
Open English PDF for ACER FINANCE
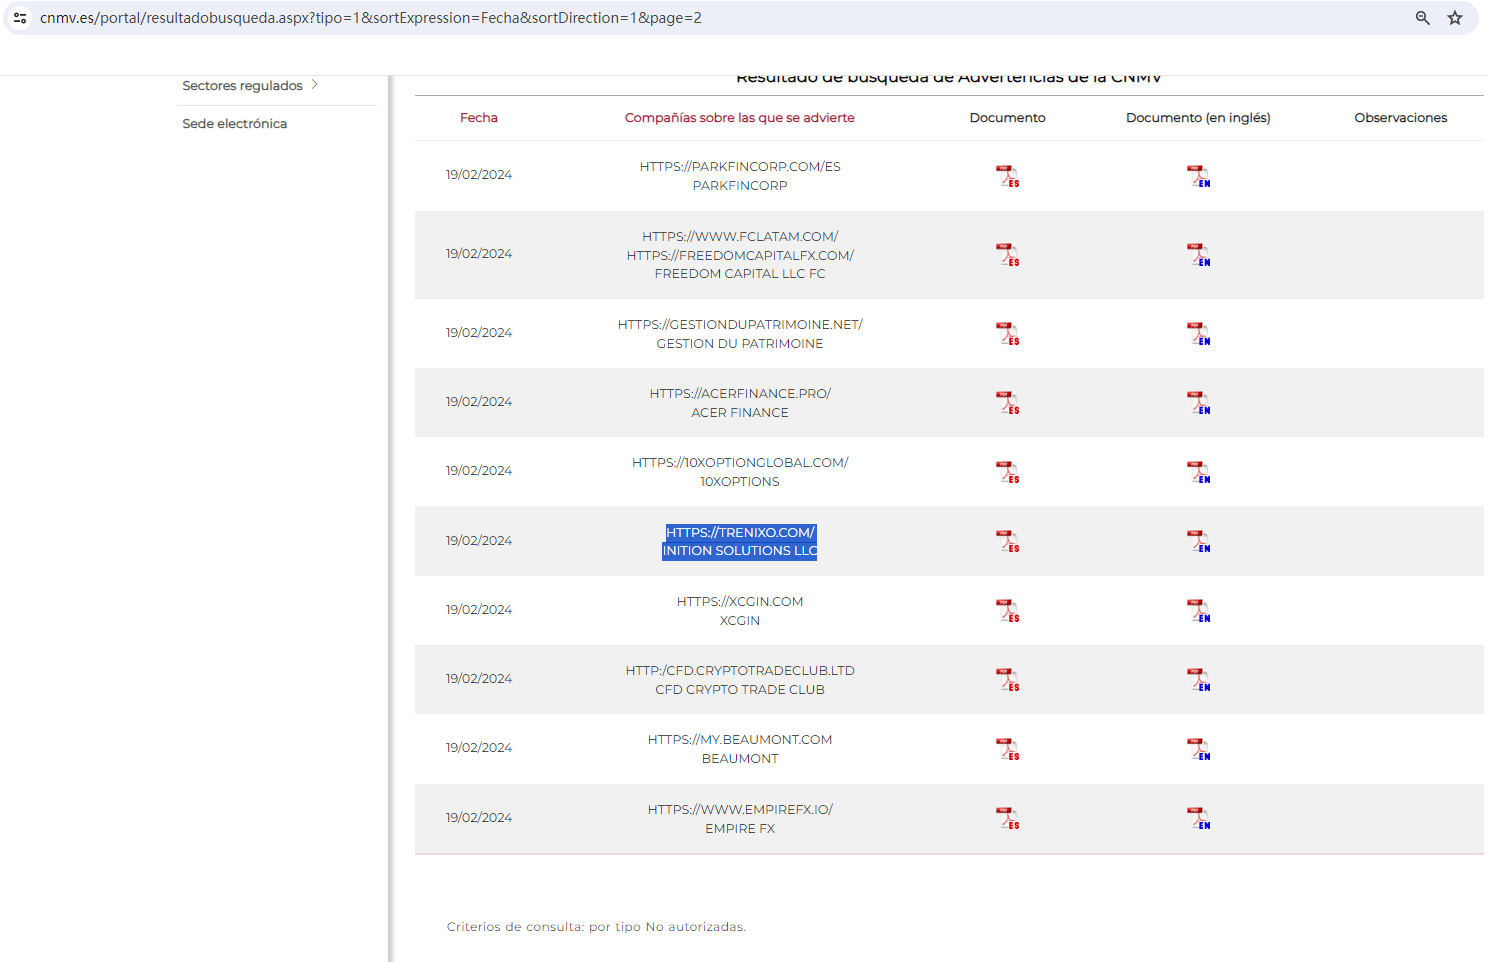click(1198, 403)
